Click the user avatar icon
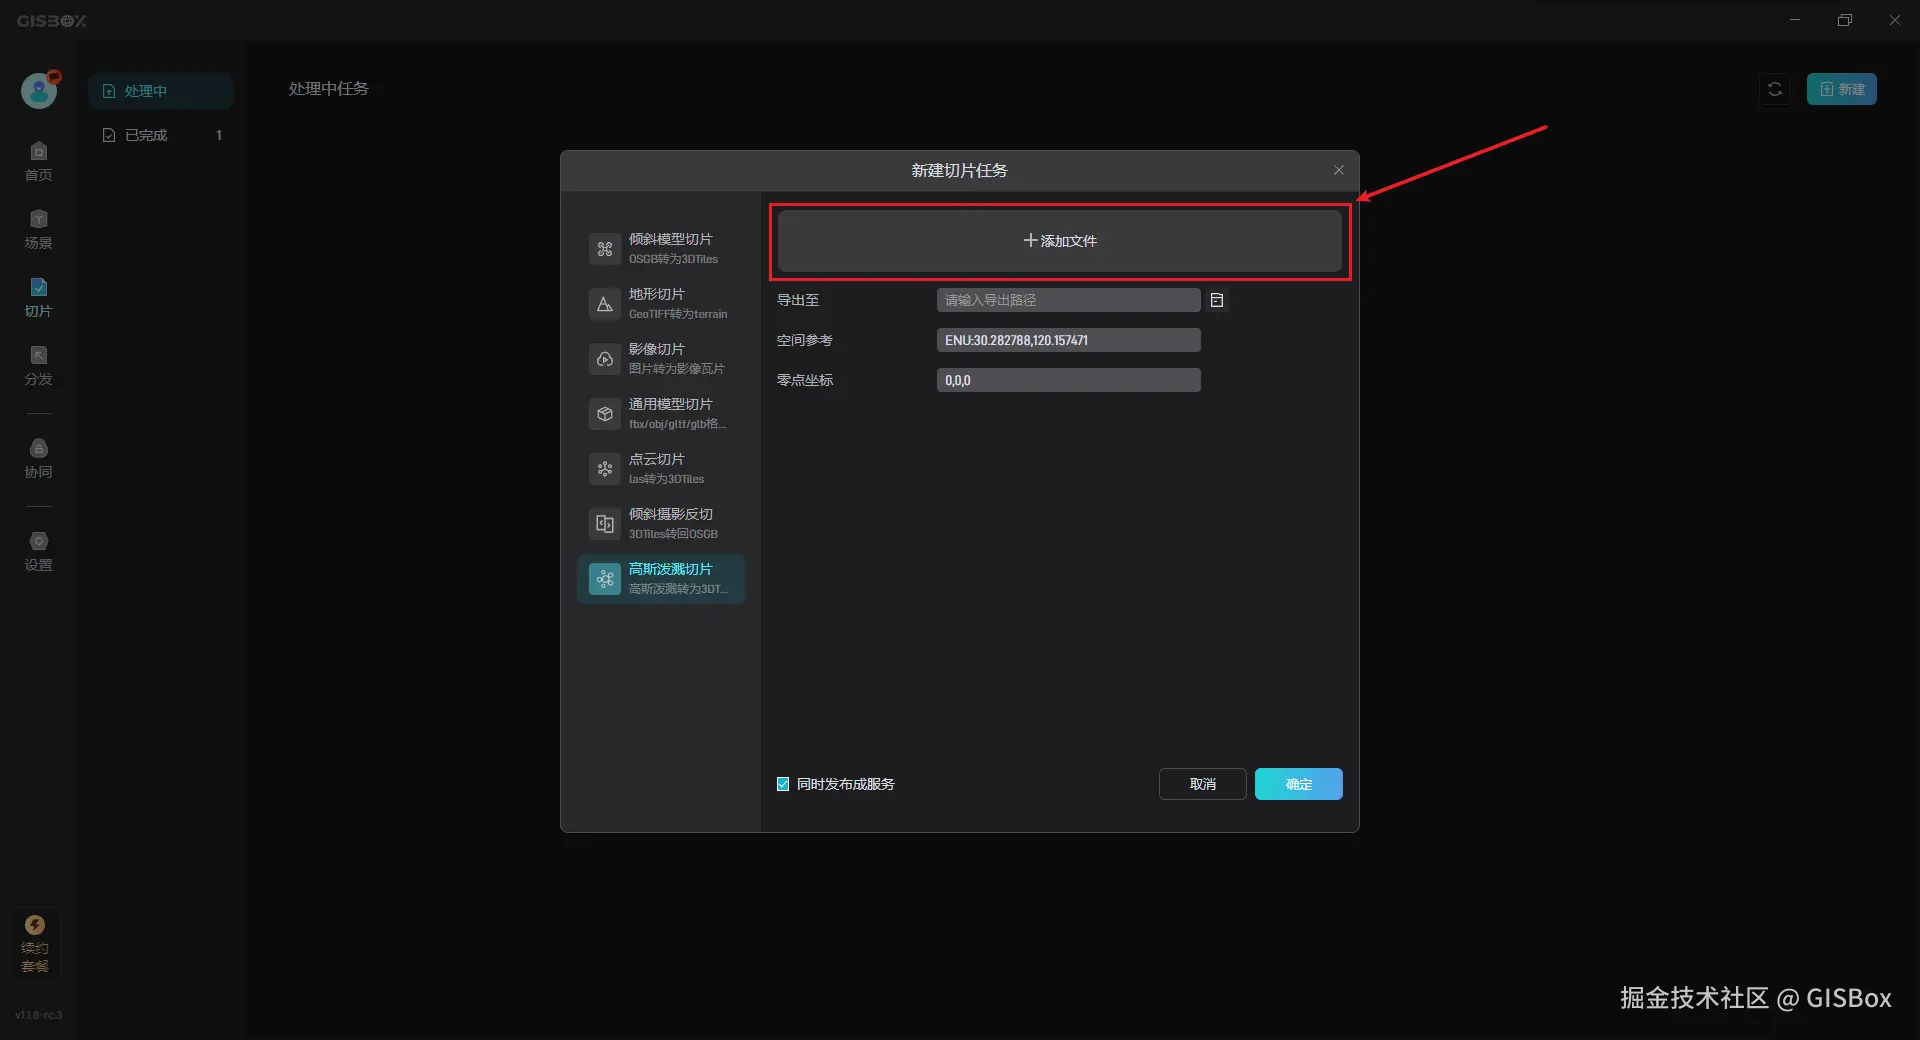Viewport: 1920px width, 1040px height. (39, 90)
